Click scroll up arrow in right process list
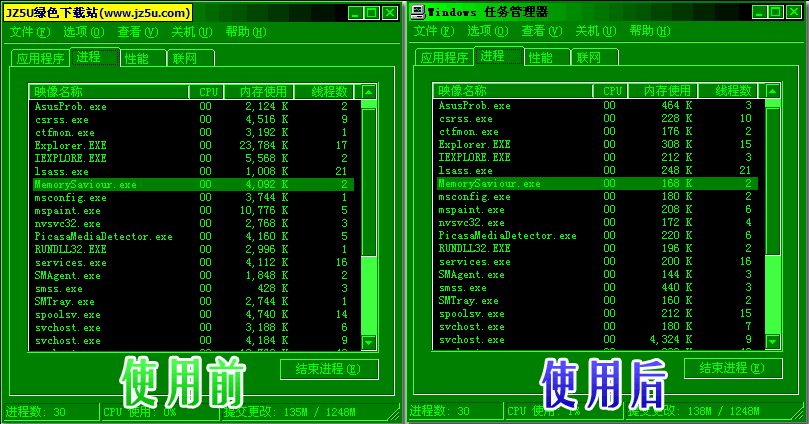The image size is (809, 424). [x=772, y=91]
